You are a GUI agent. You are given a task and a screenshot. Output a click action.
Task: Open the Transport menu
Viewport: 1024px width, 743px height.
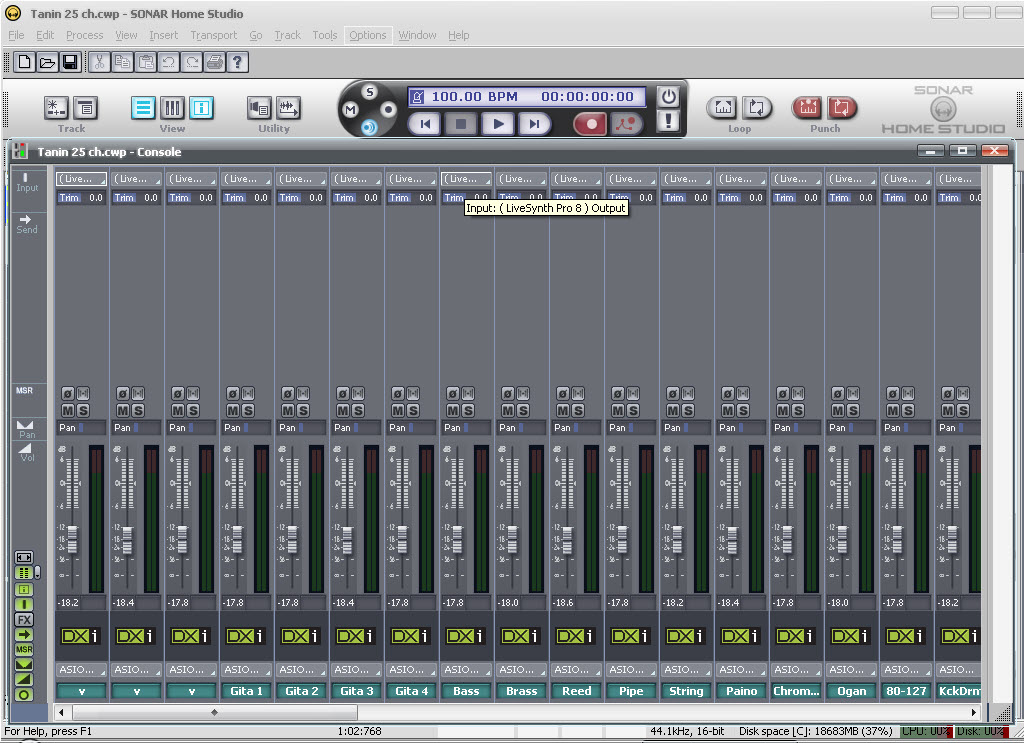[214, 35]
